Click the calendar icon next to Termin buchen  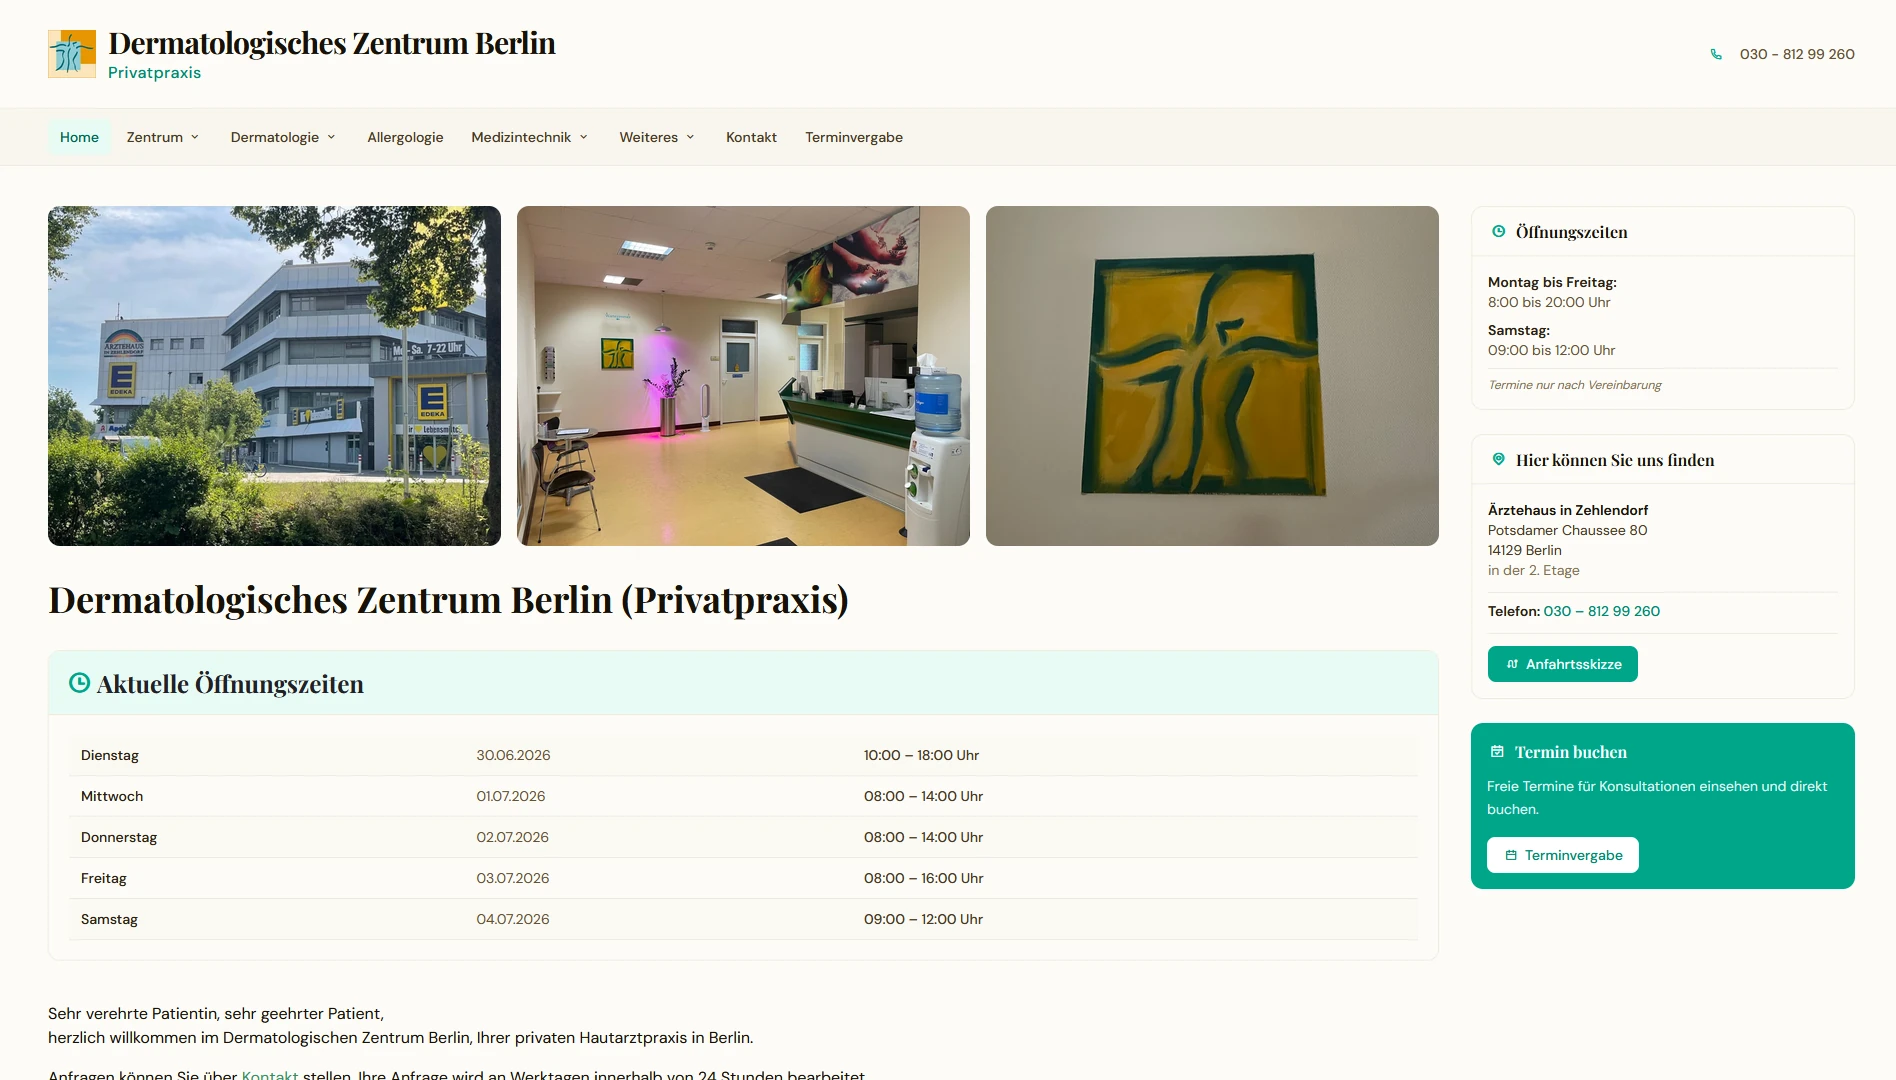pos(1497,751)
